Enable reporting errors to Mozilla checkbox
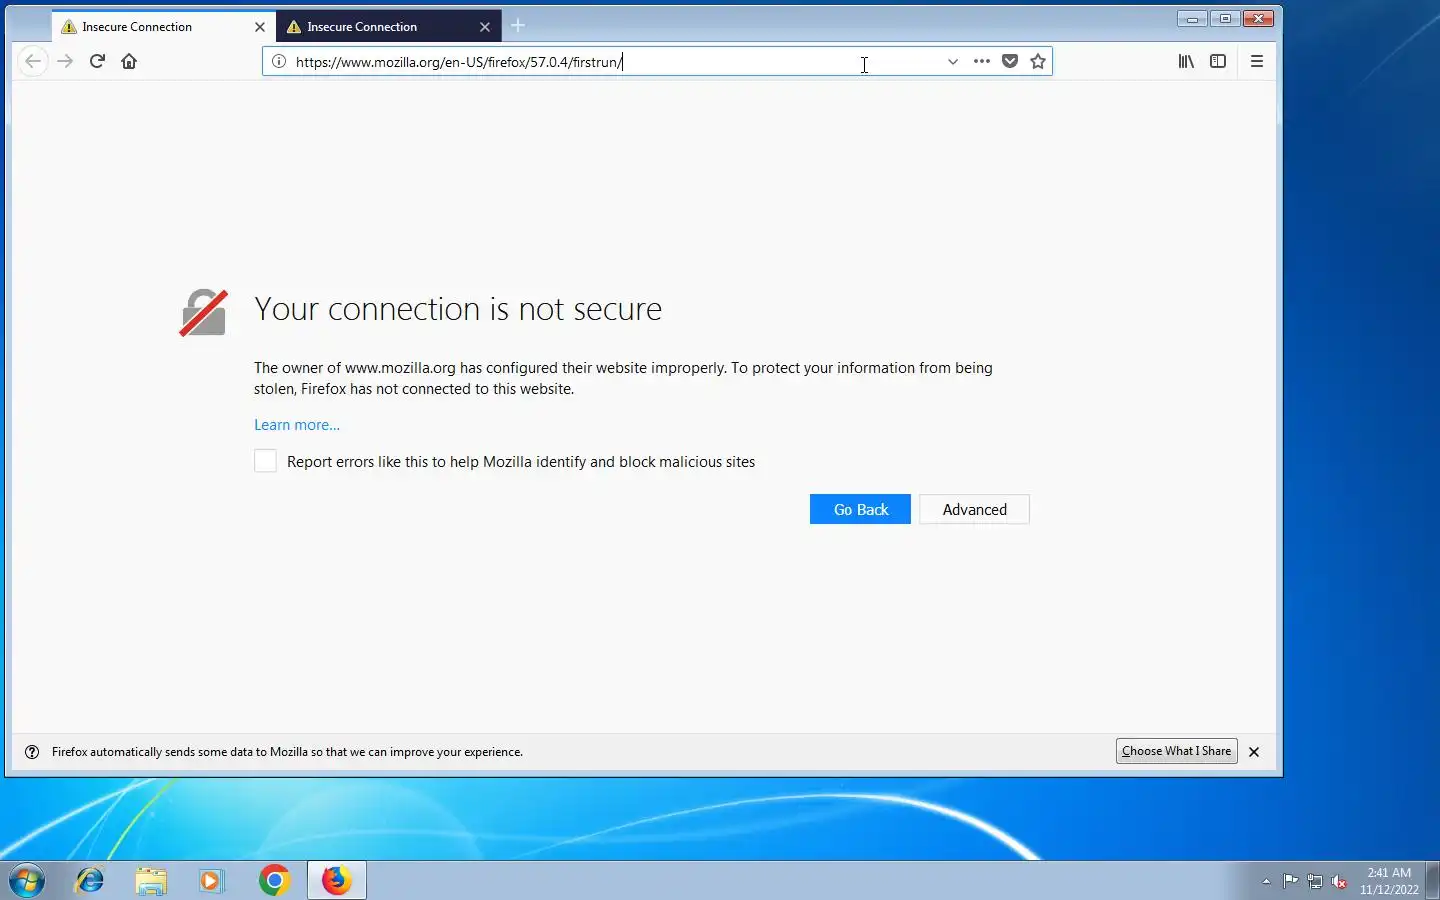The width and height of the screenshot is (1440, 900). point(265,461)
